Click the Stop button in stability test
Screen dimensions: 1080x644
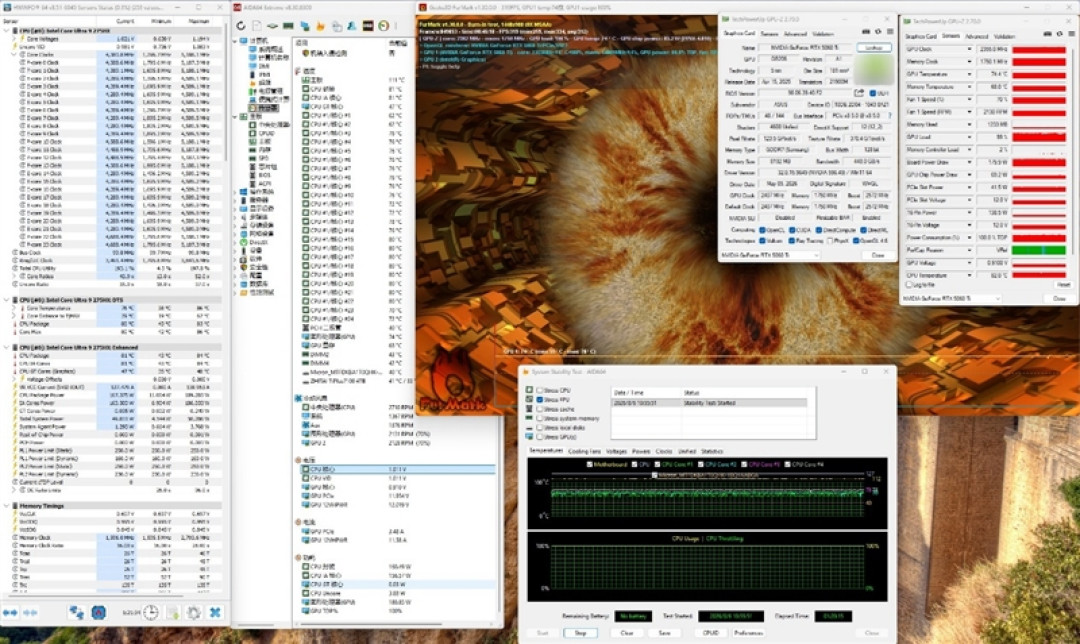581,632
